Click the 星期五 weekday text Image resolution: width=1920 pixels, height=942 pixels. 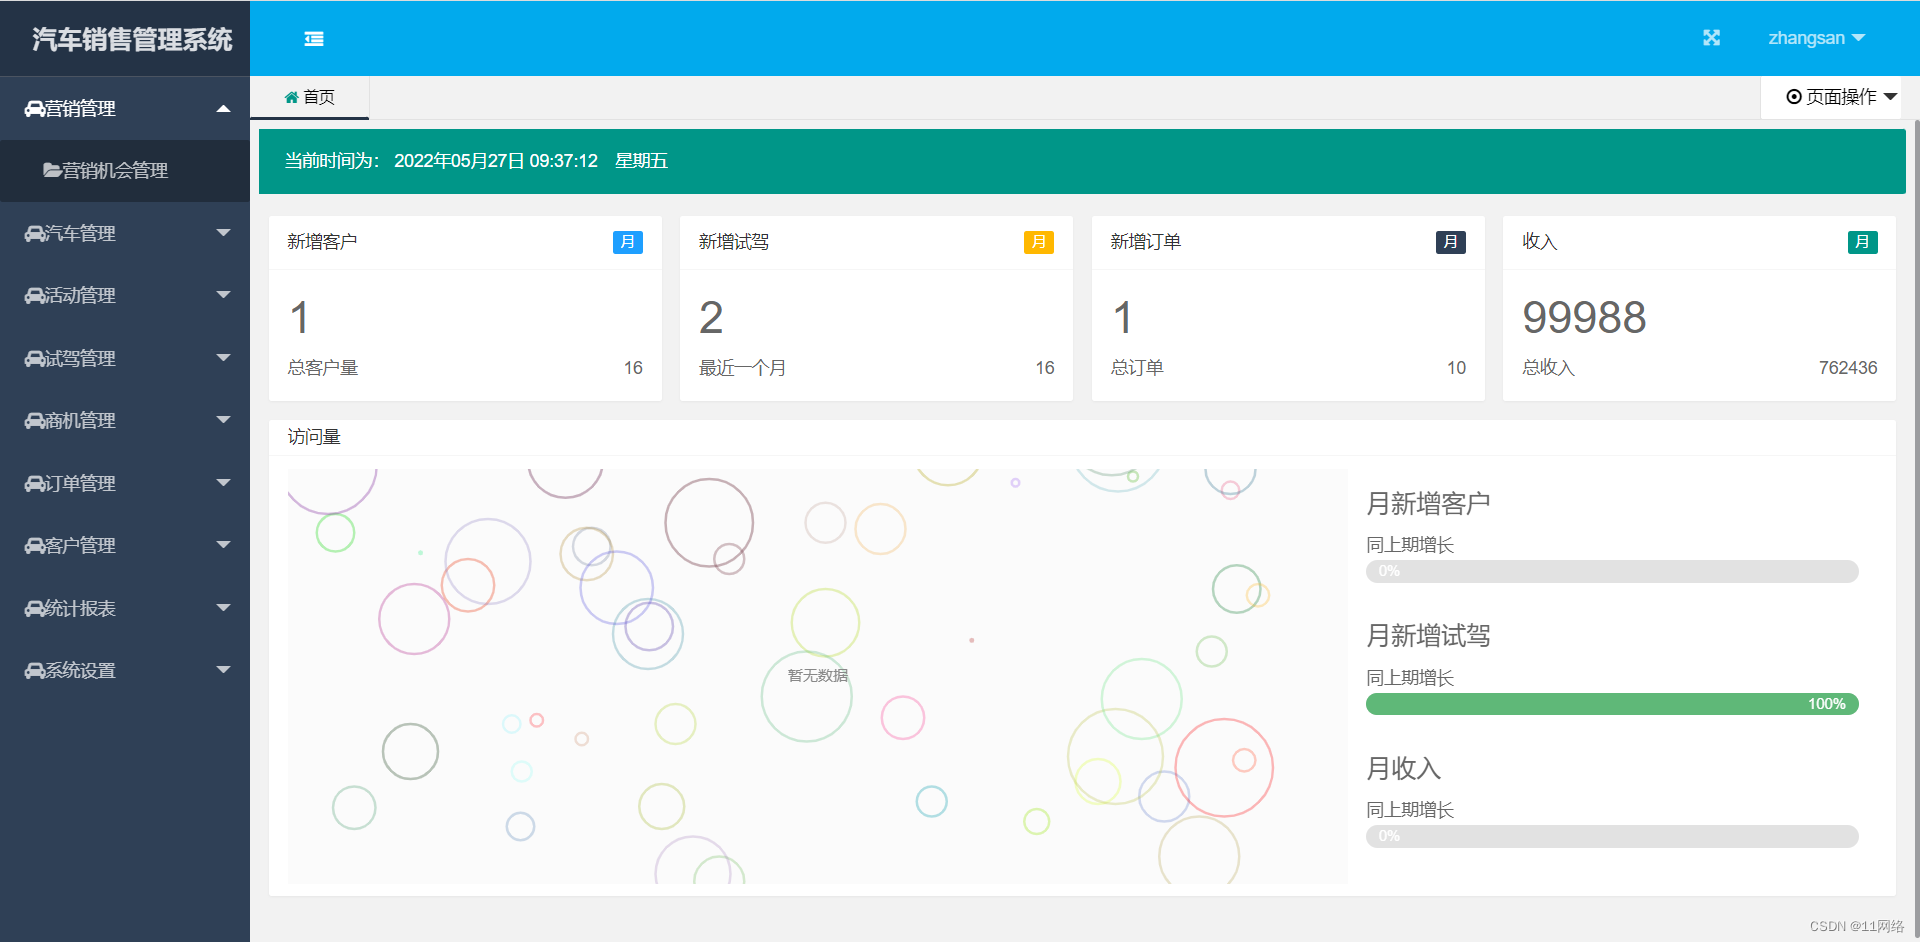[641, 161]
